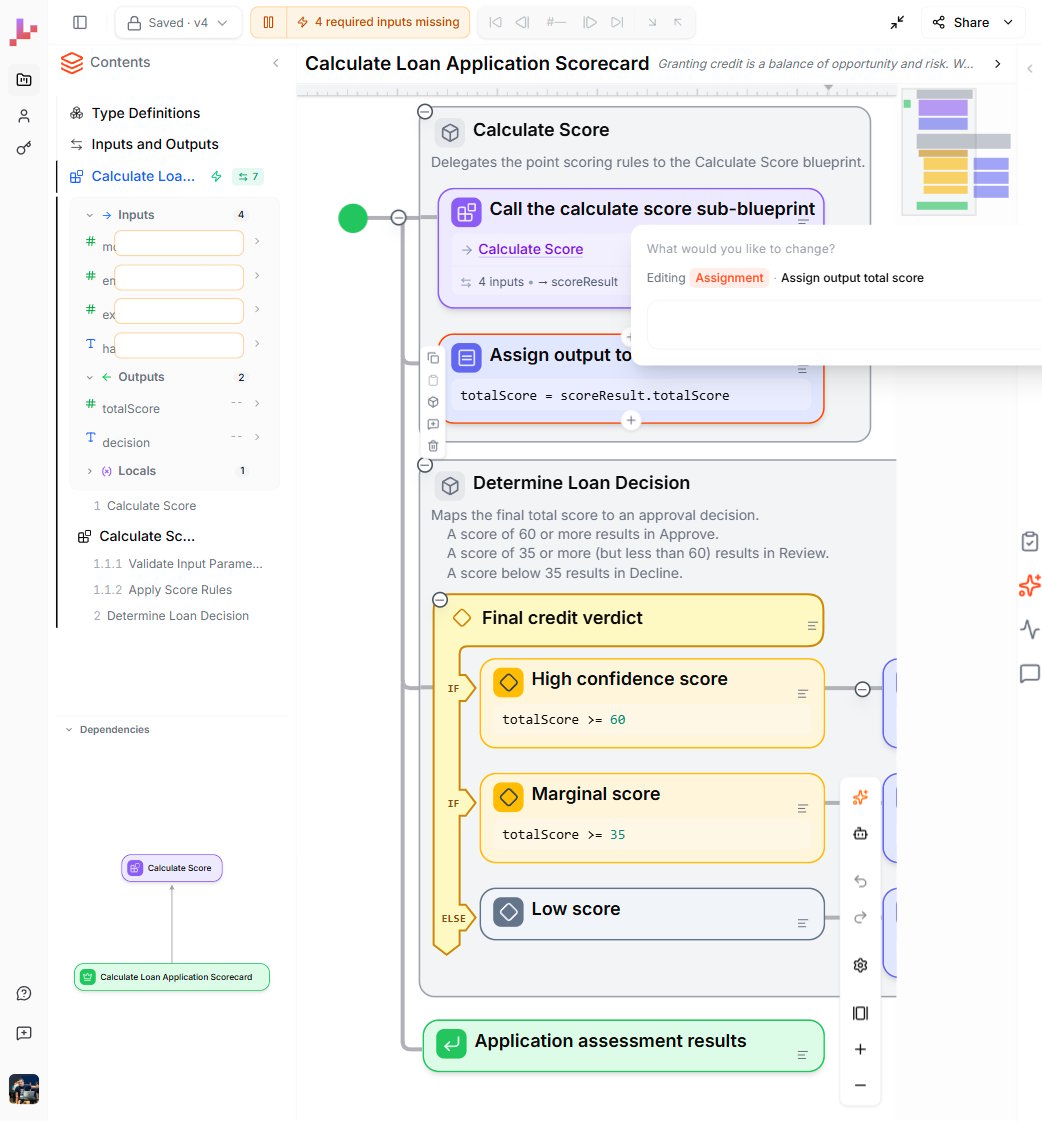Collapse view with minimize arrows icon
Viewport: 1042px width, 1122px height.
[x=897, y=22]
